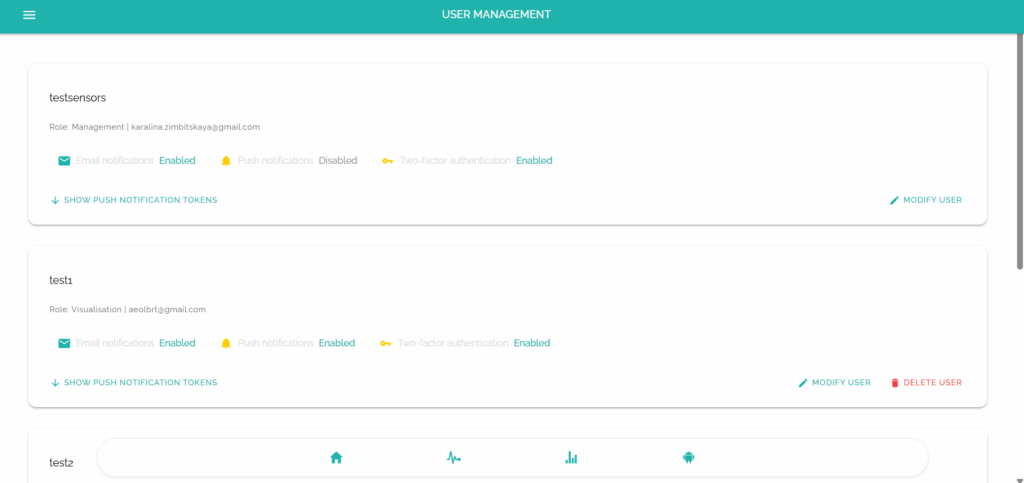Viewport: 1024px width, 483px height.
Task: Click the Android robot icon
Action: point(688,458)
